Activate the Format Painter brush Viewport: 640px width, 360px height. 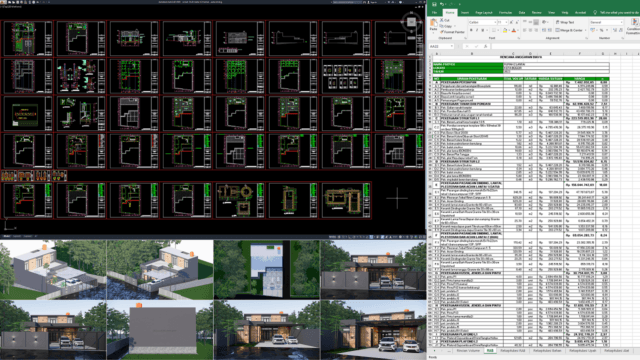click(x=452, y=32)
